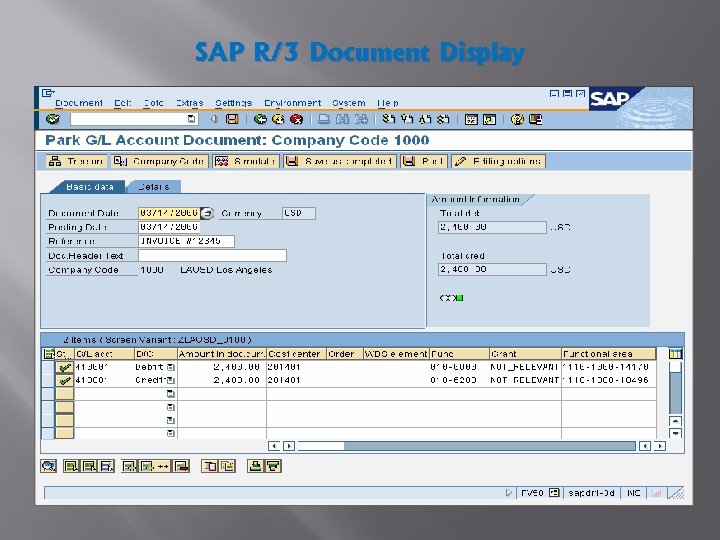Open the D/C dropdown on the Debit row

tap(171, 367)
